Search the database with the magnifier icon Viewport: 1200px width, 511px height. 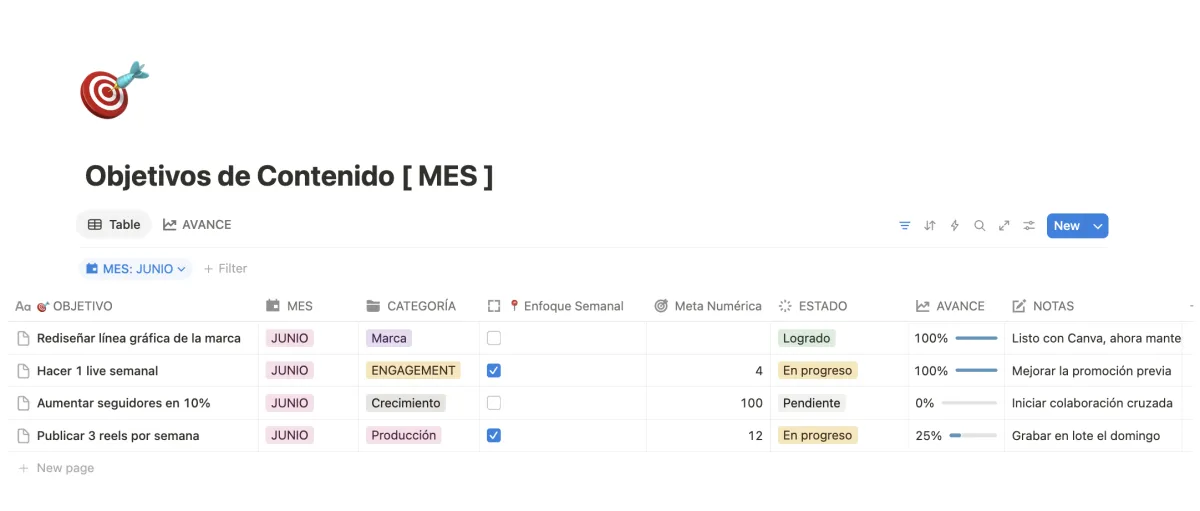click(979, 226)
